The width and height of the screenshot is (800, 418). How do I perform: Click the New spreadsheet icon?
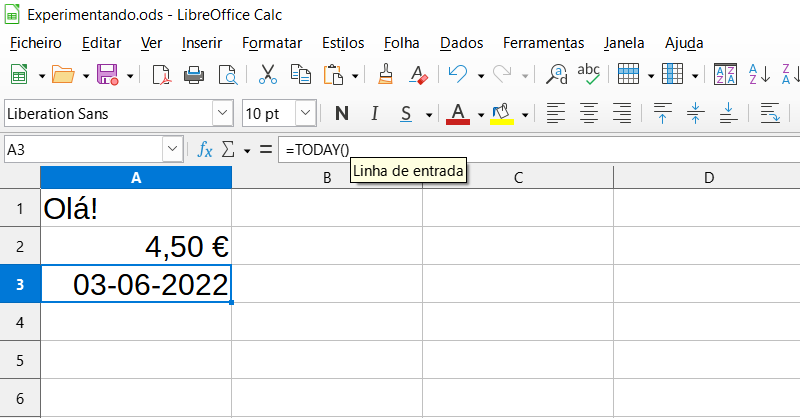pos(19,75)
